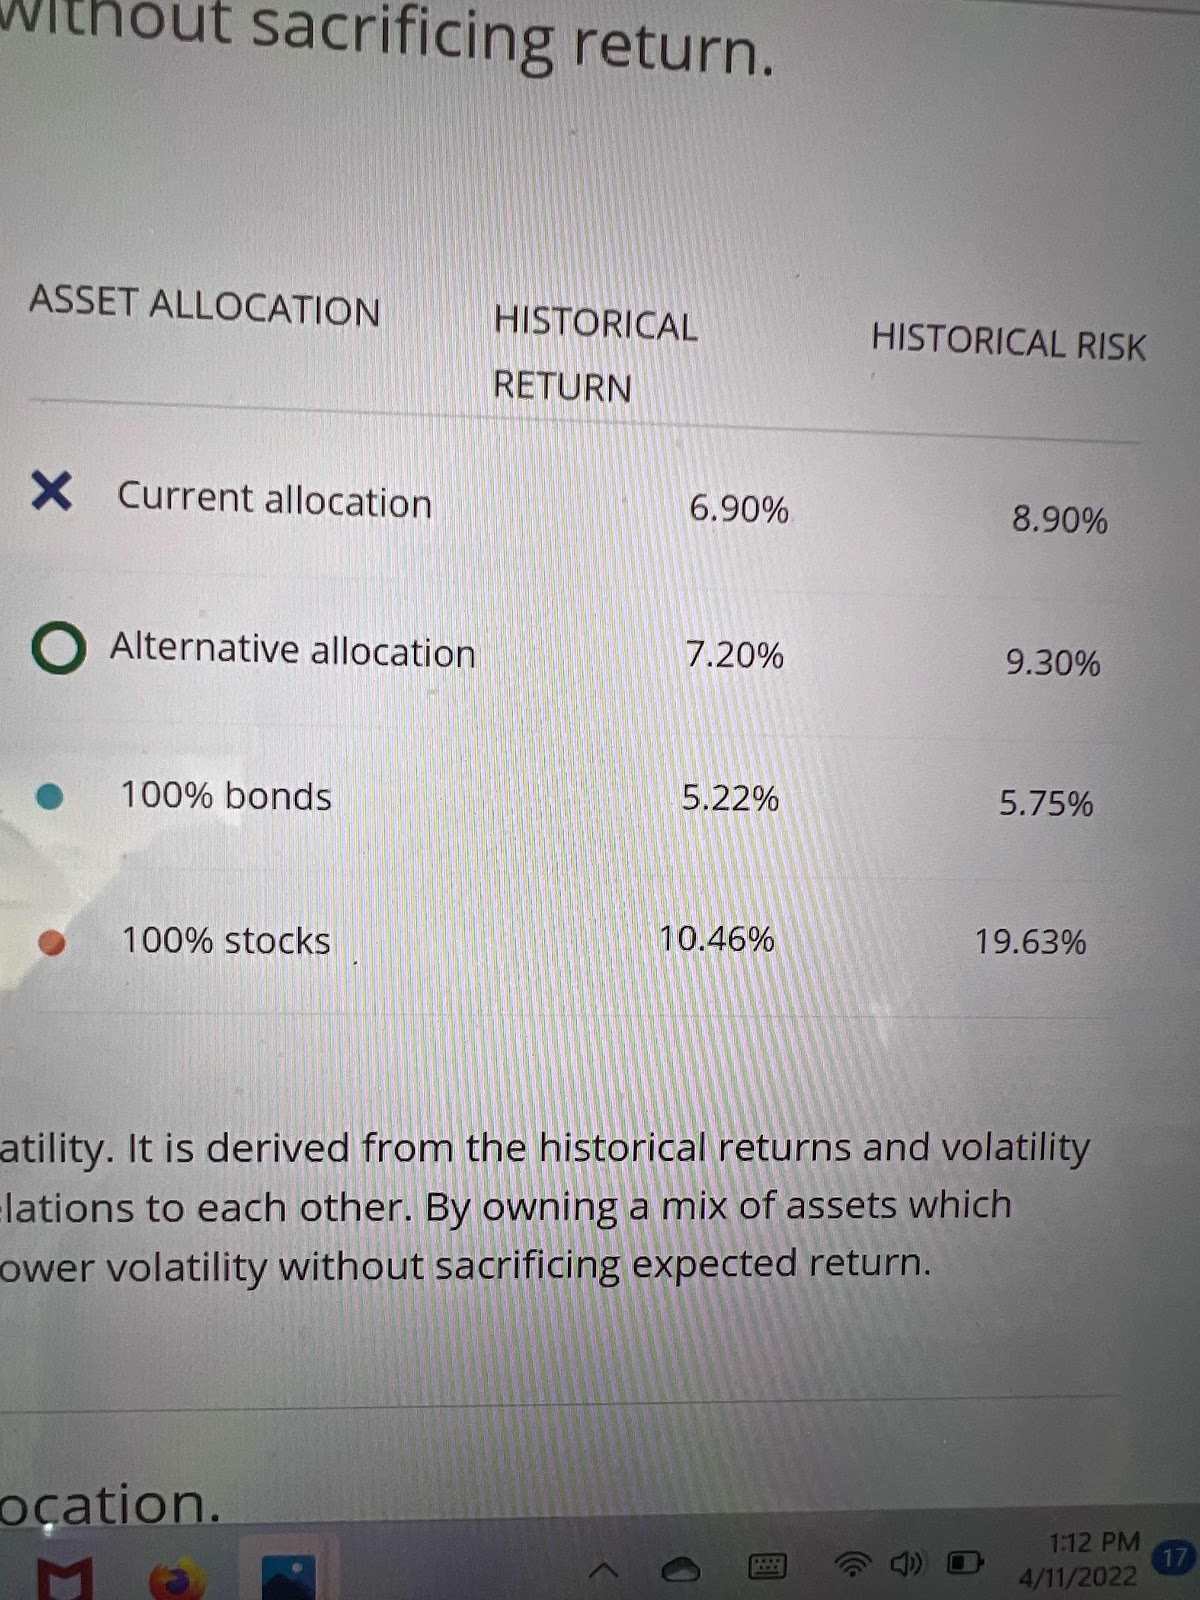This screenshot has width=1200, height=1600.
Task: Click the Historical Return column header
Action: pos(595,355)
